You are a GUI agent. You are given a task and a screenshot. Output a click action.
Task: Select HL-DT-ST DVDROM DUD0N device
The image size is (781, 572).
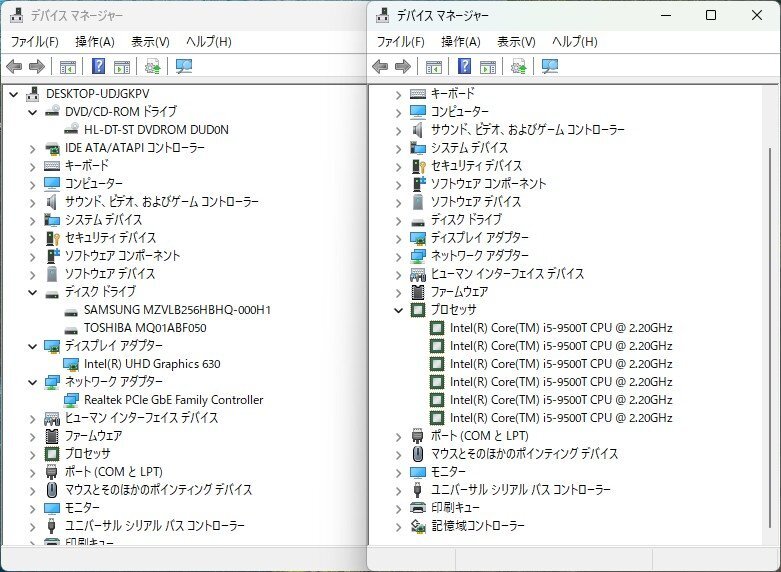(156, 130)
